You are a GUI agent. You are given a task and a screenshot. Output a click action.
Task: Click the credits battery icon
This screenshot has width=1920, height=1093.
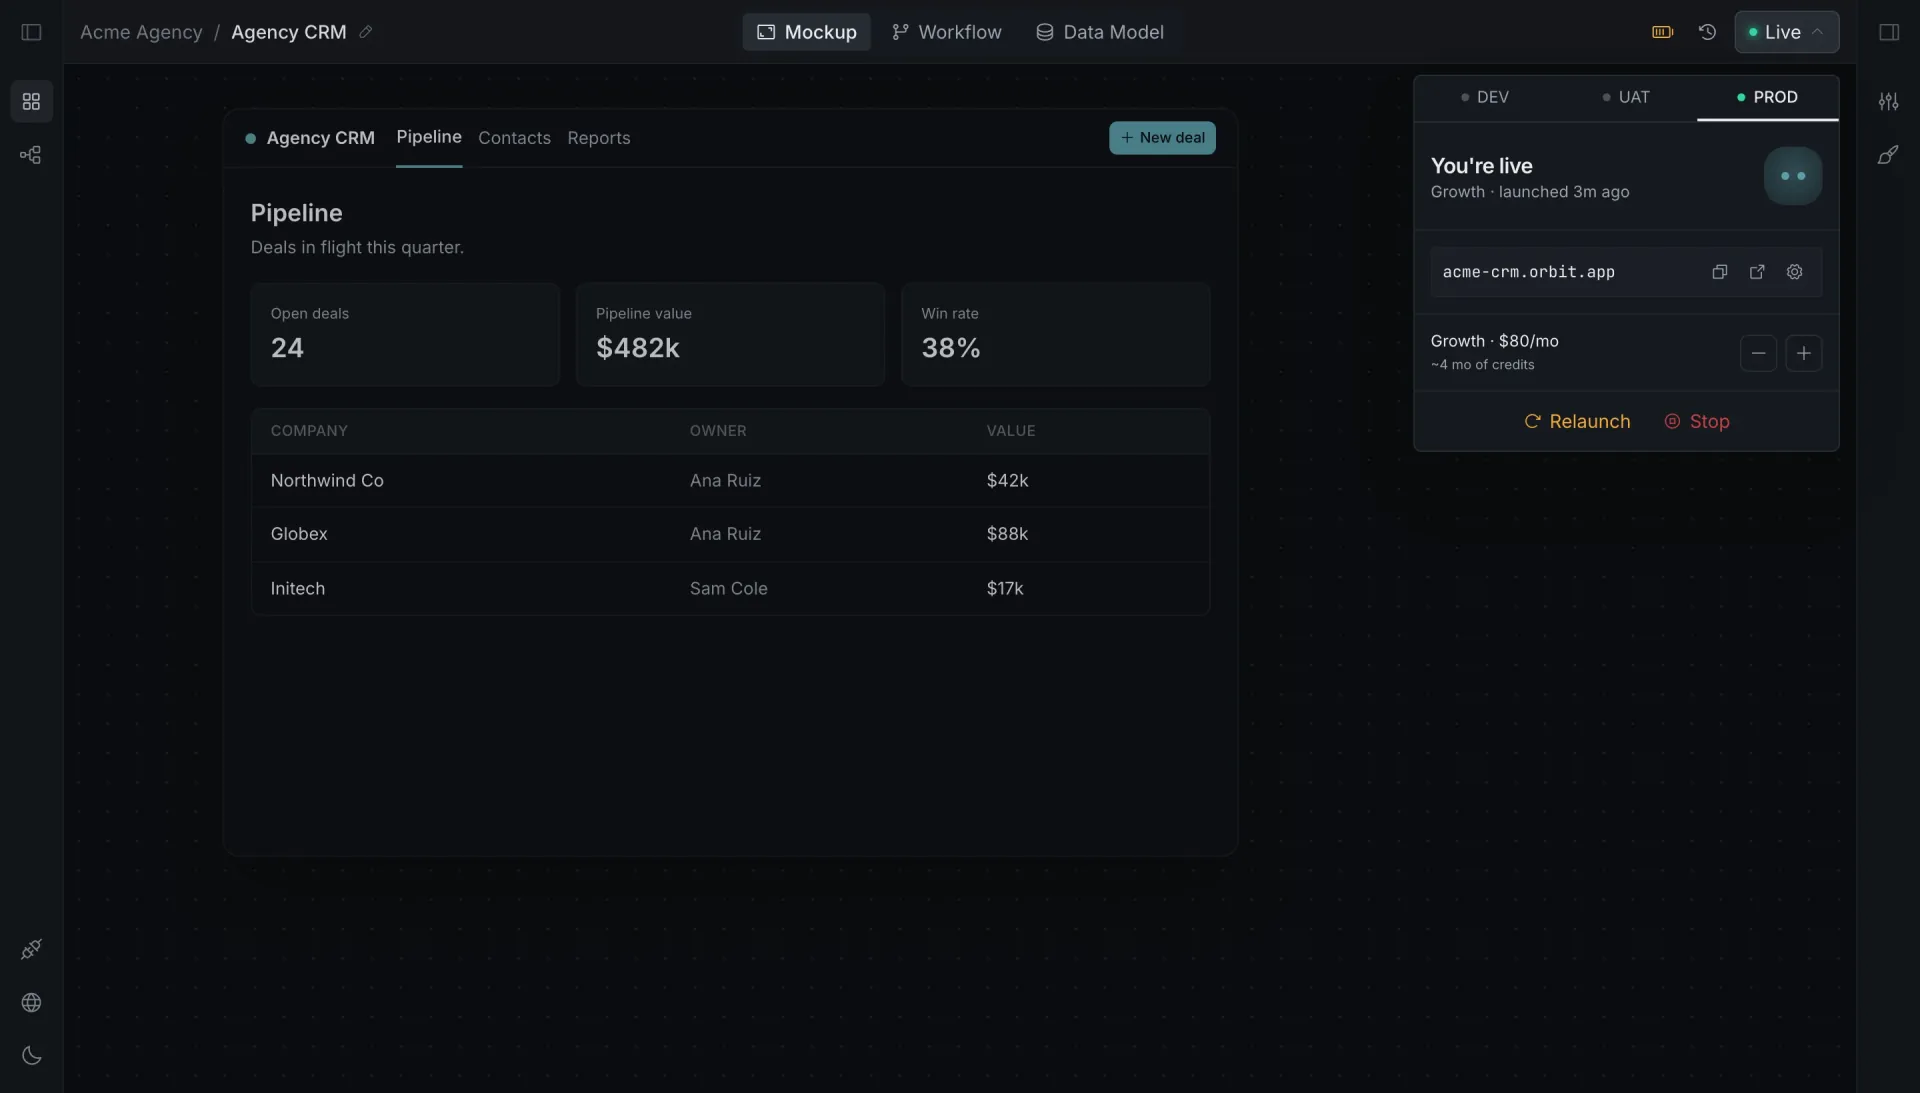tap(1662, 32)
